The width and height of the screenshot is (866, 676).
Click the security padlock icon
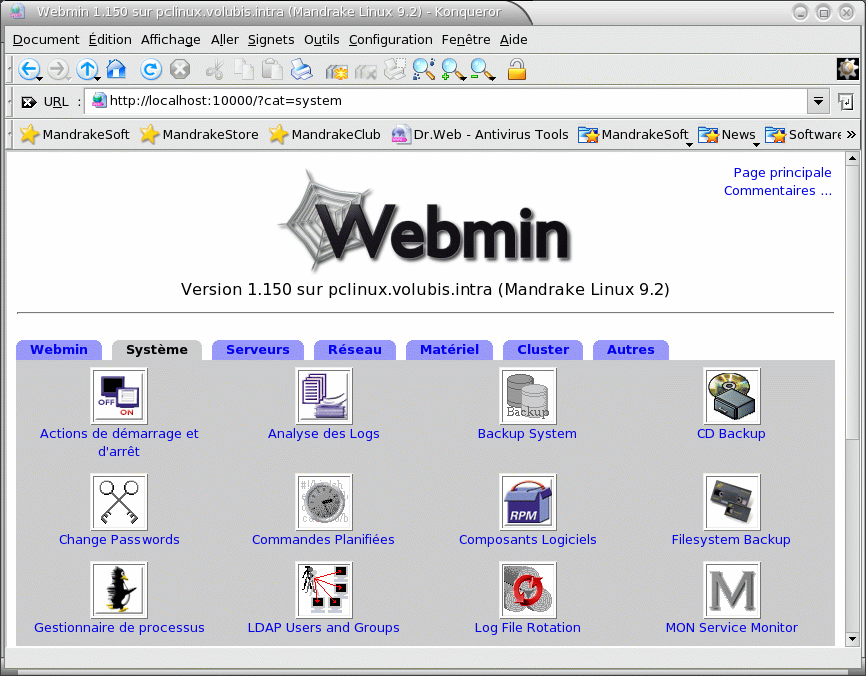coord(517,70)
